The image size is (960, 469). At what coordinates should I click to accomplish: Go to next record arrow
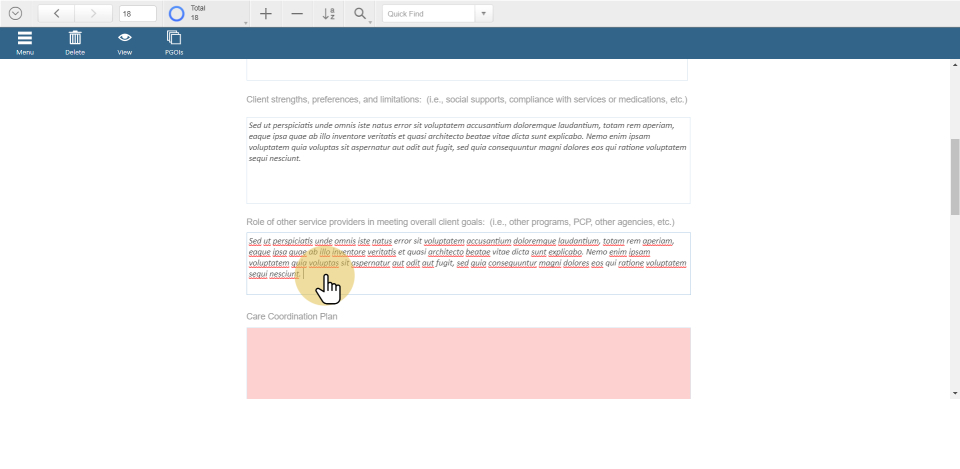point(93,14)
